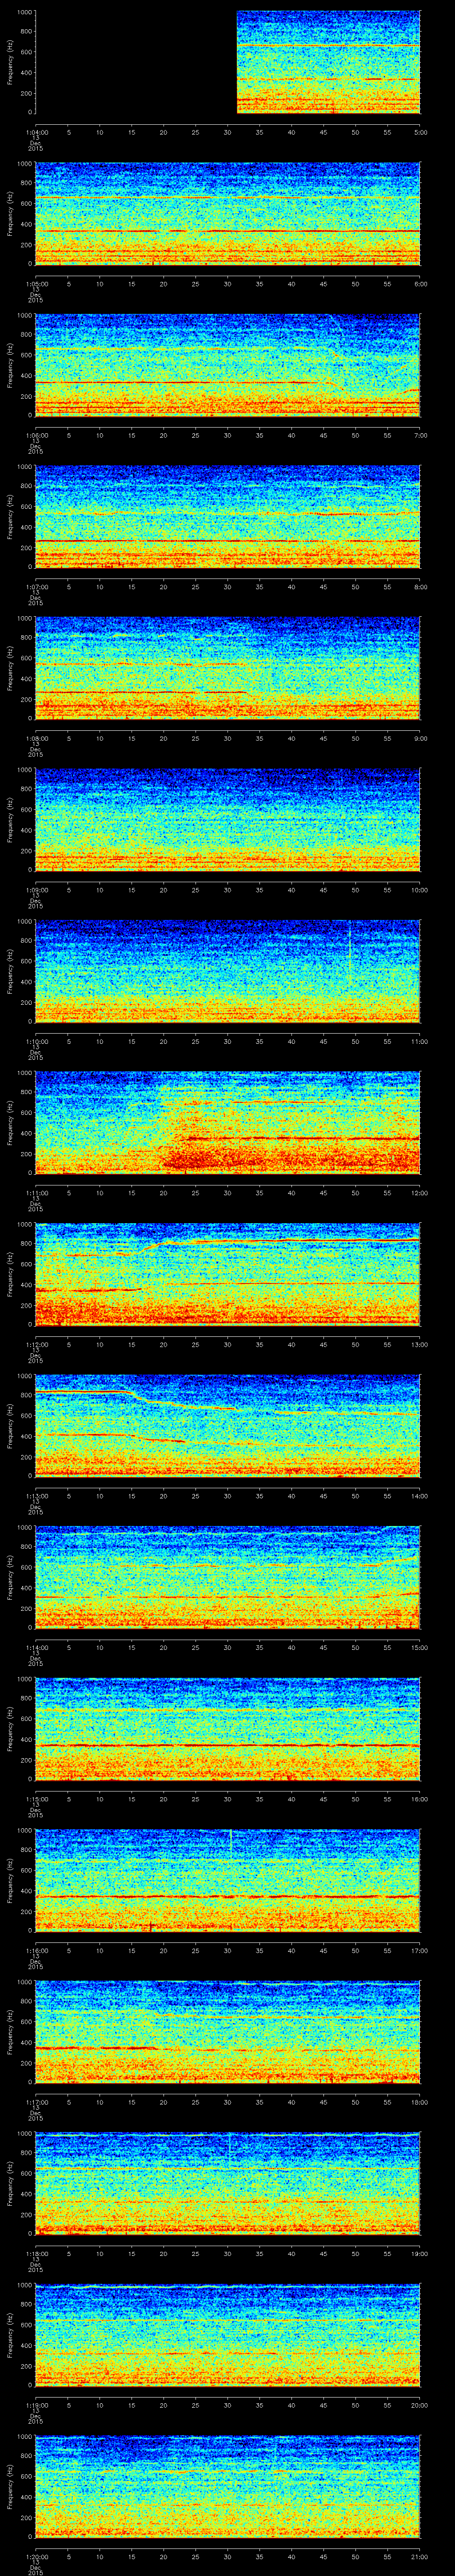Screen dimensions: 455x2576
Task: Click the spectrogram panel starting at 1:04:00
Action: coord(228,62)
